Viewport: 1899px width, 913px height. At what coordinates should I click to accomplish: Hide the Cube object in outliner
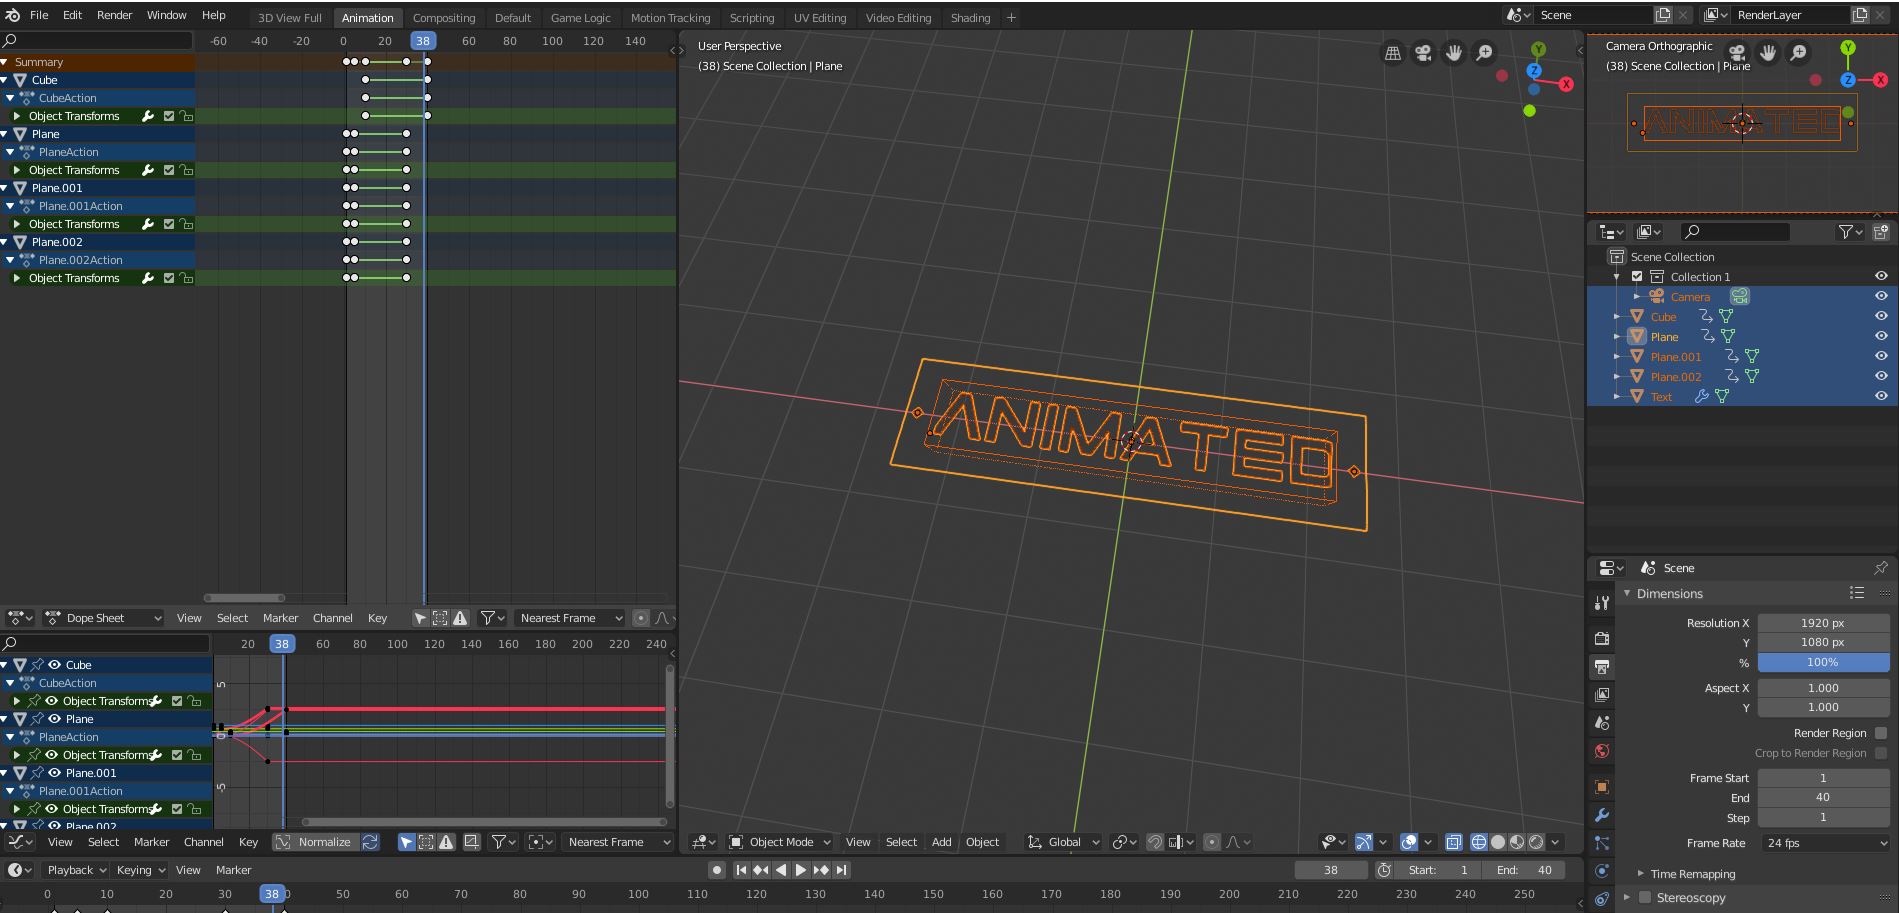point(1880,316)
